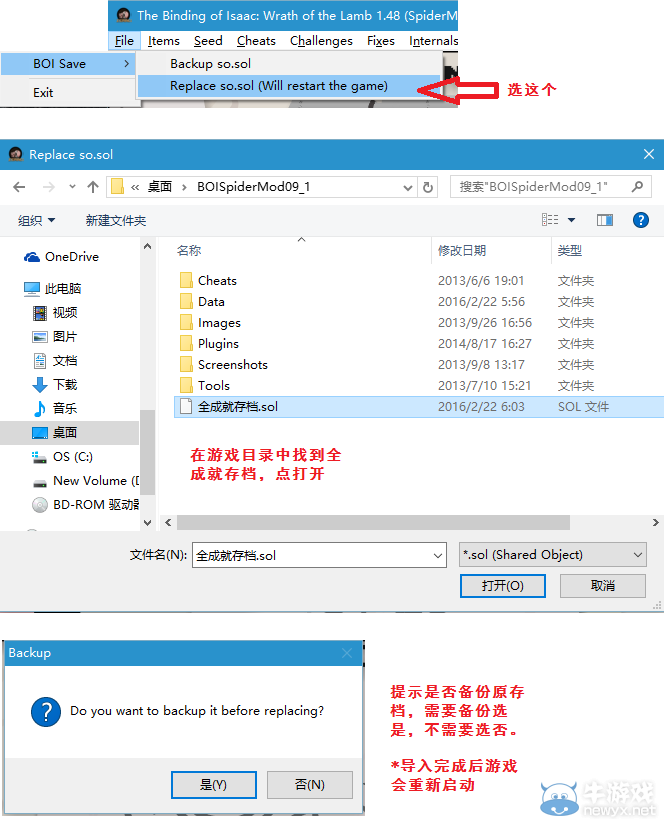The width and height of the screenshot is (664, 824).
Task: Open the *.sol file type dropdown
Action: [x=553, y=555]
